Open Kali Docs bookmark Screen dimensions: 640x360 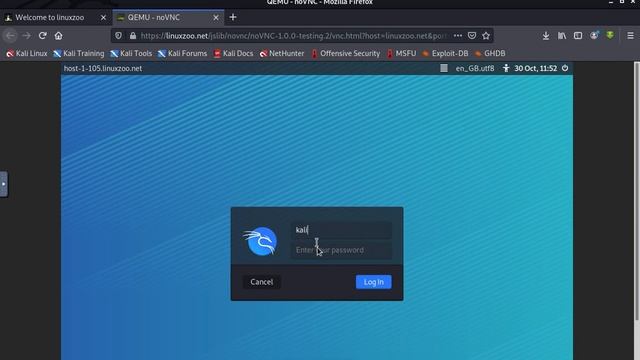(233, 53)
